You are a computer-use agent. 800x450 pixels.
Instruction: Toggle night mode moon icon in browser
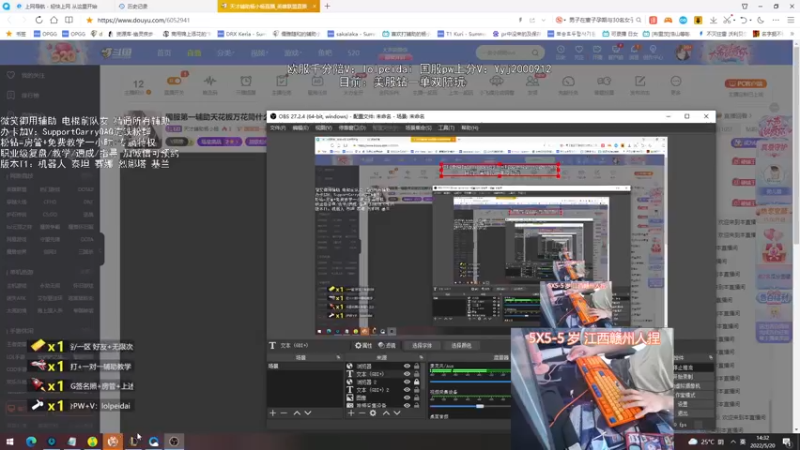click(x=761, y=20)
